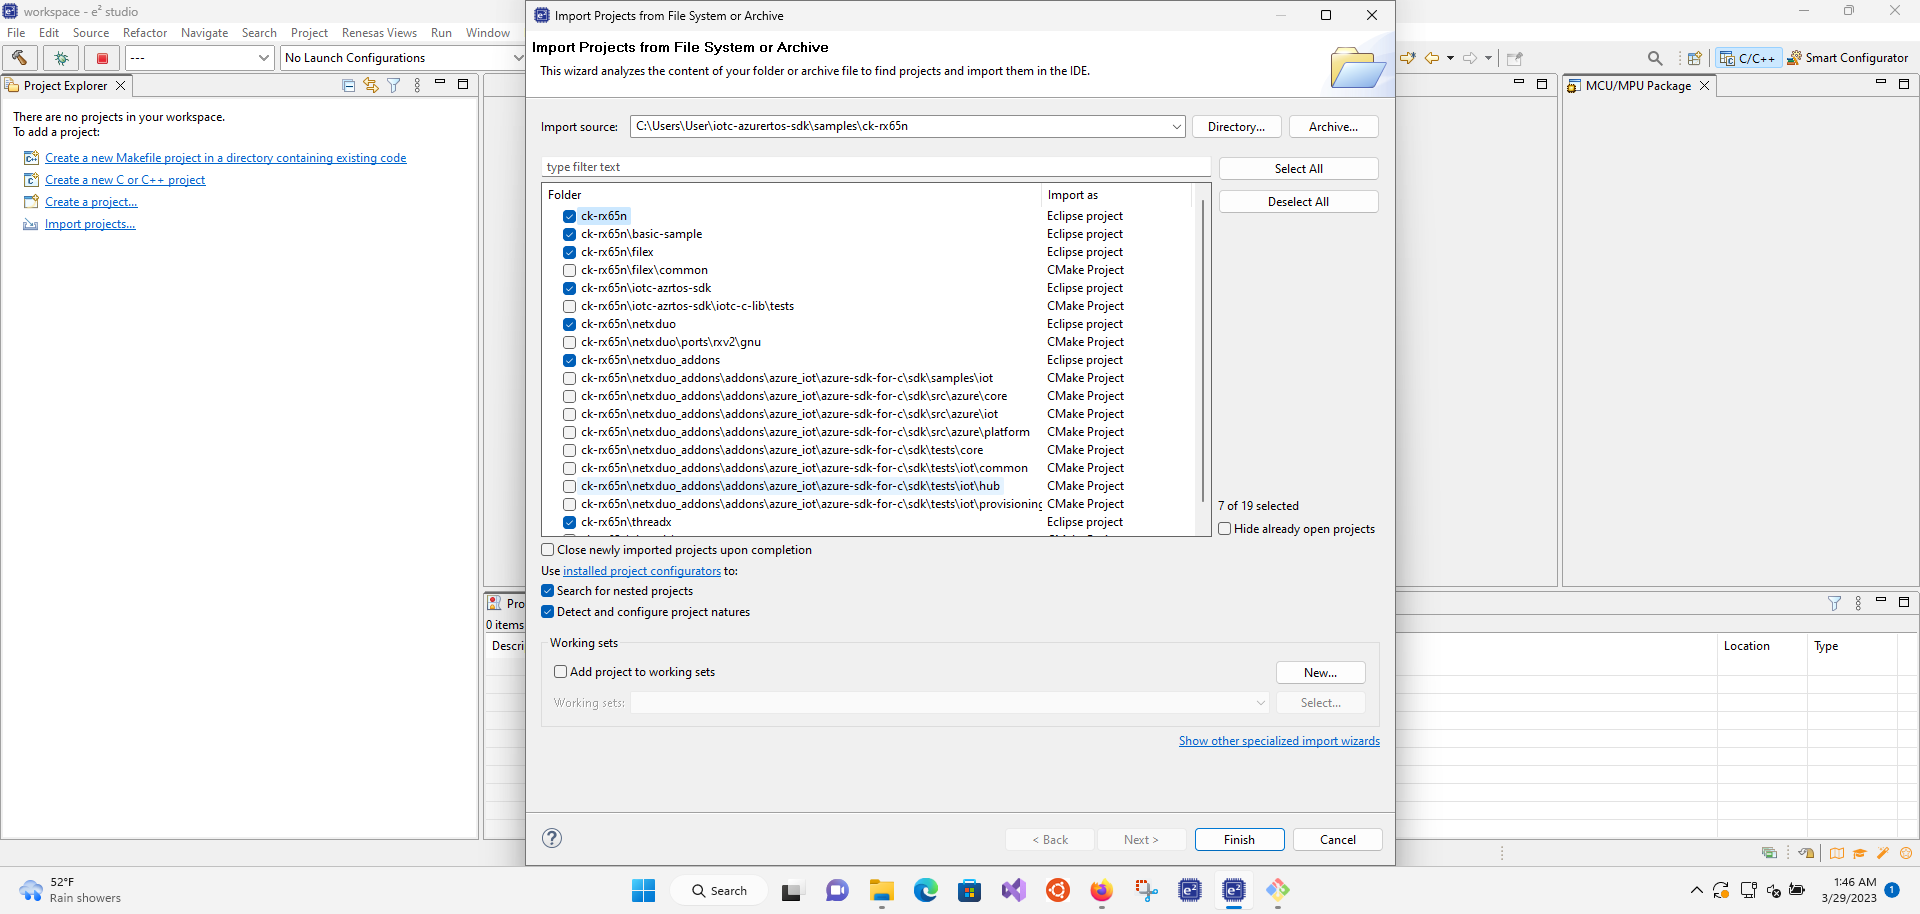
Task: Open Visual Studio from the taskbar
Action: coord(1013,890)
